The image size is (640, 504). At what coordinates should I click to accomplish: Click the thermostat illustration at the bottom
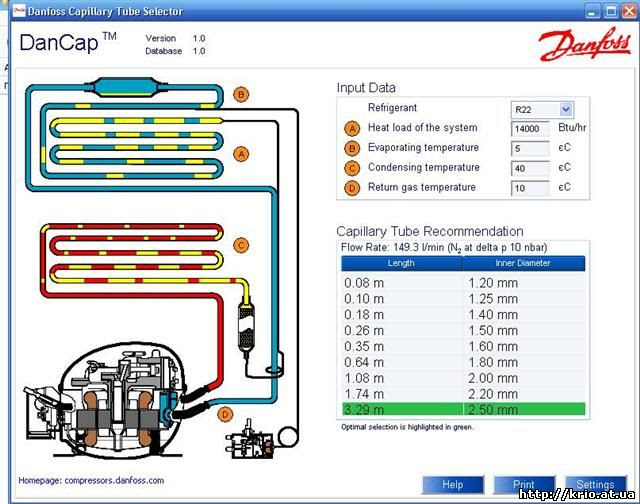click(250, 441)
